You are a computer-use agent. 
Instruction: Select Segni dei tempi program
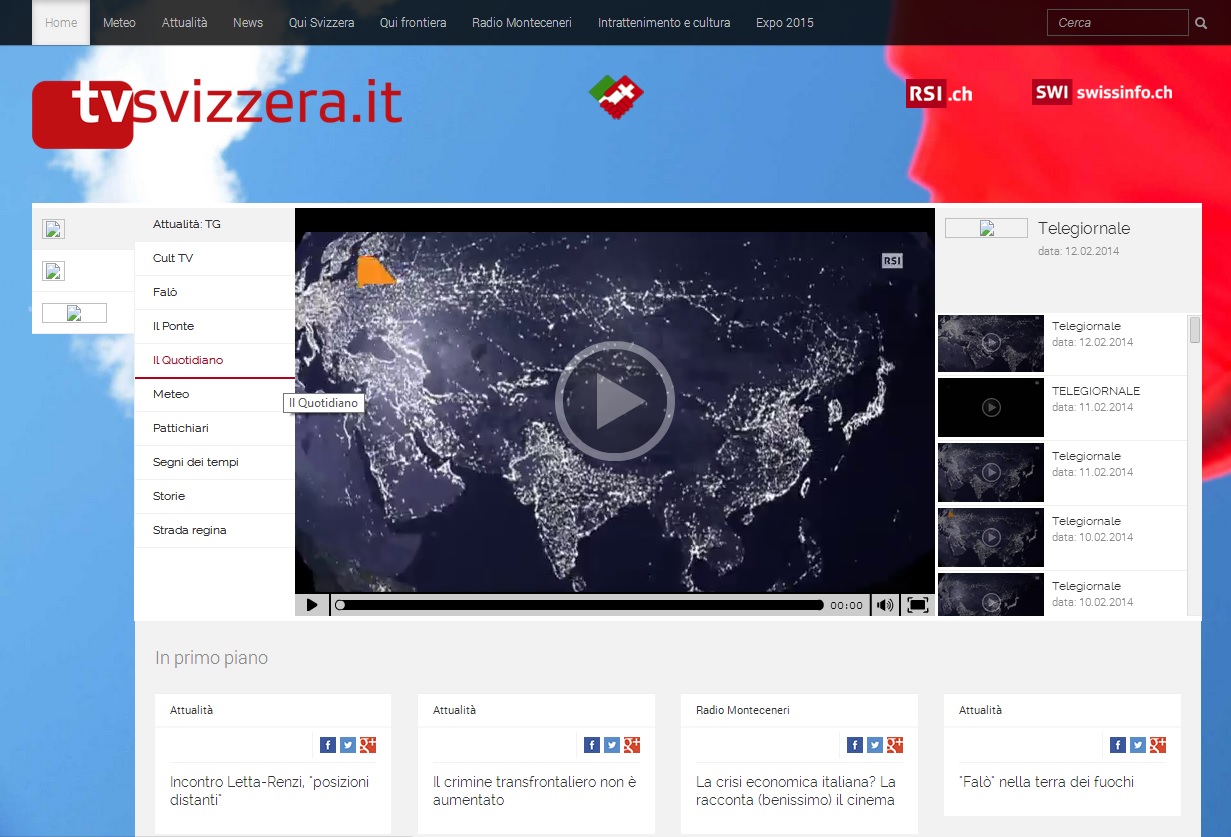(215, 462)
